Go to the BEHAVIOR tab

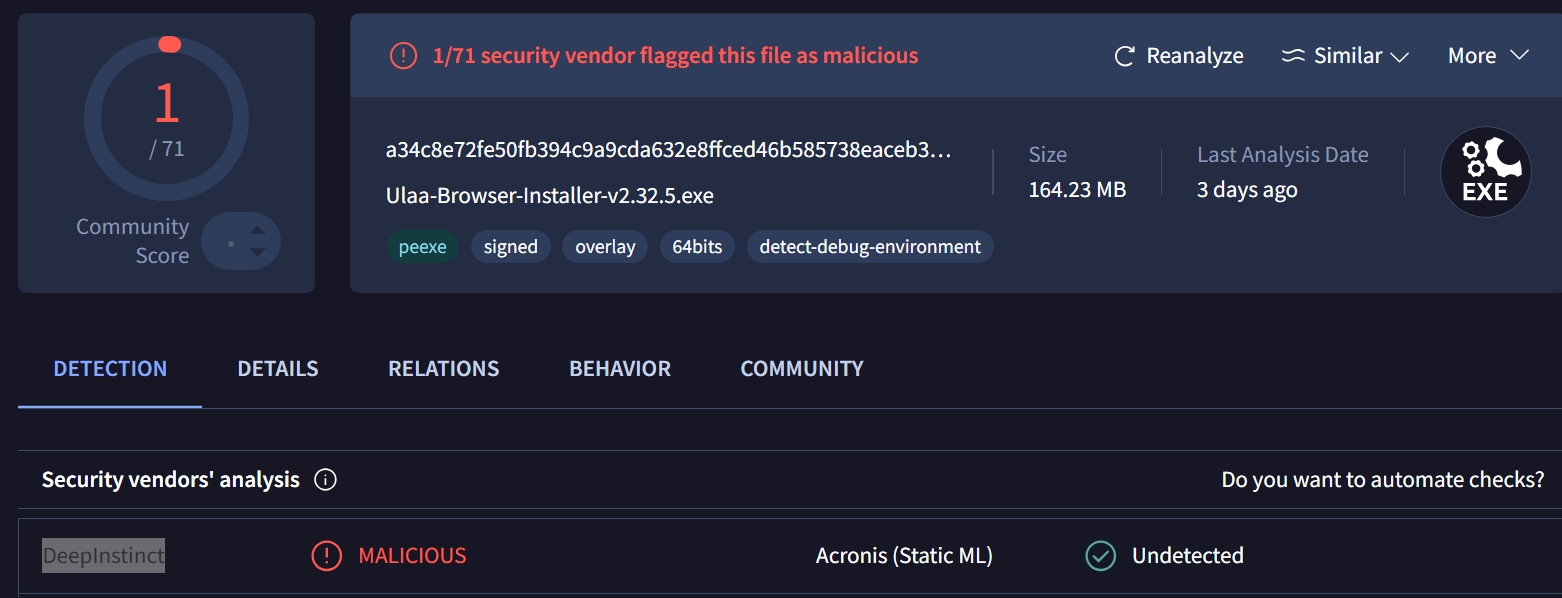click(x=620, y=369)
